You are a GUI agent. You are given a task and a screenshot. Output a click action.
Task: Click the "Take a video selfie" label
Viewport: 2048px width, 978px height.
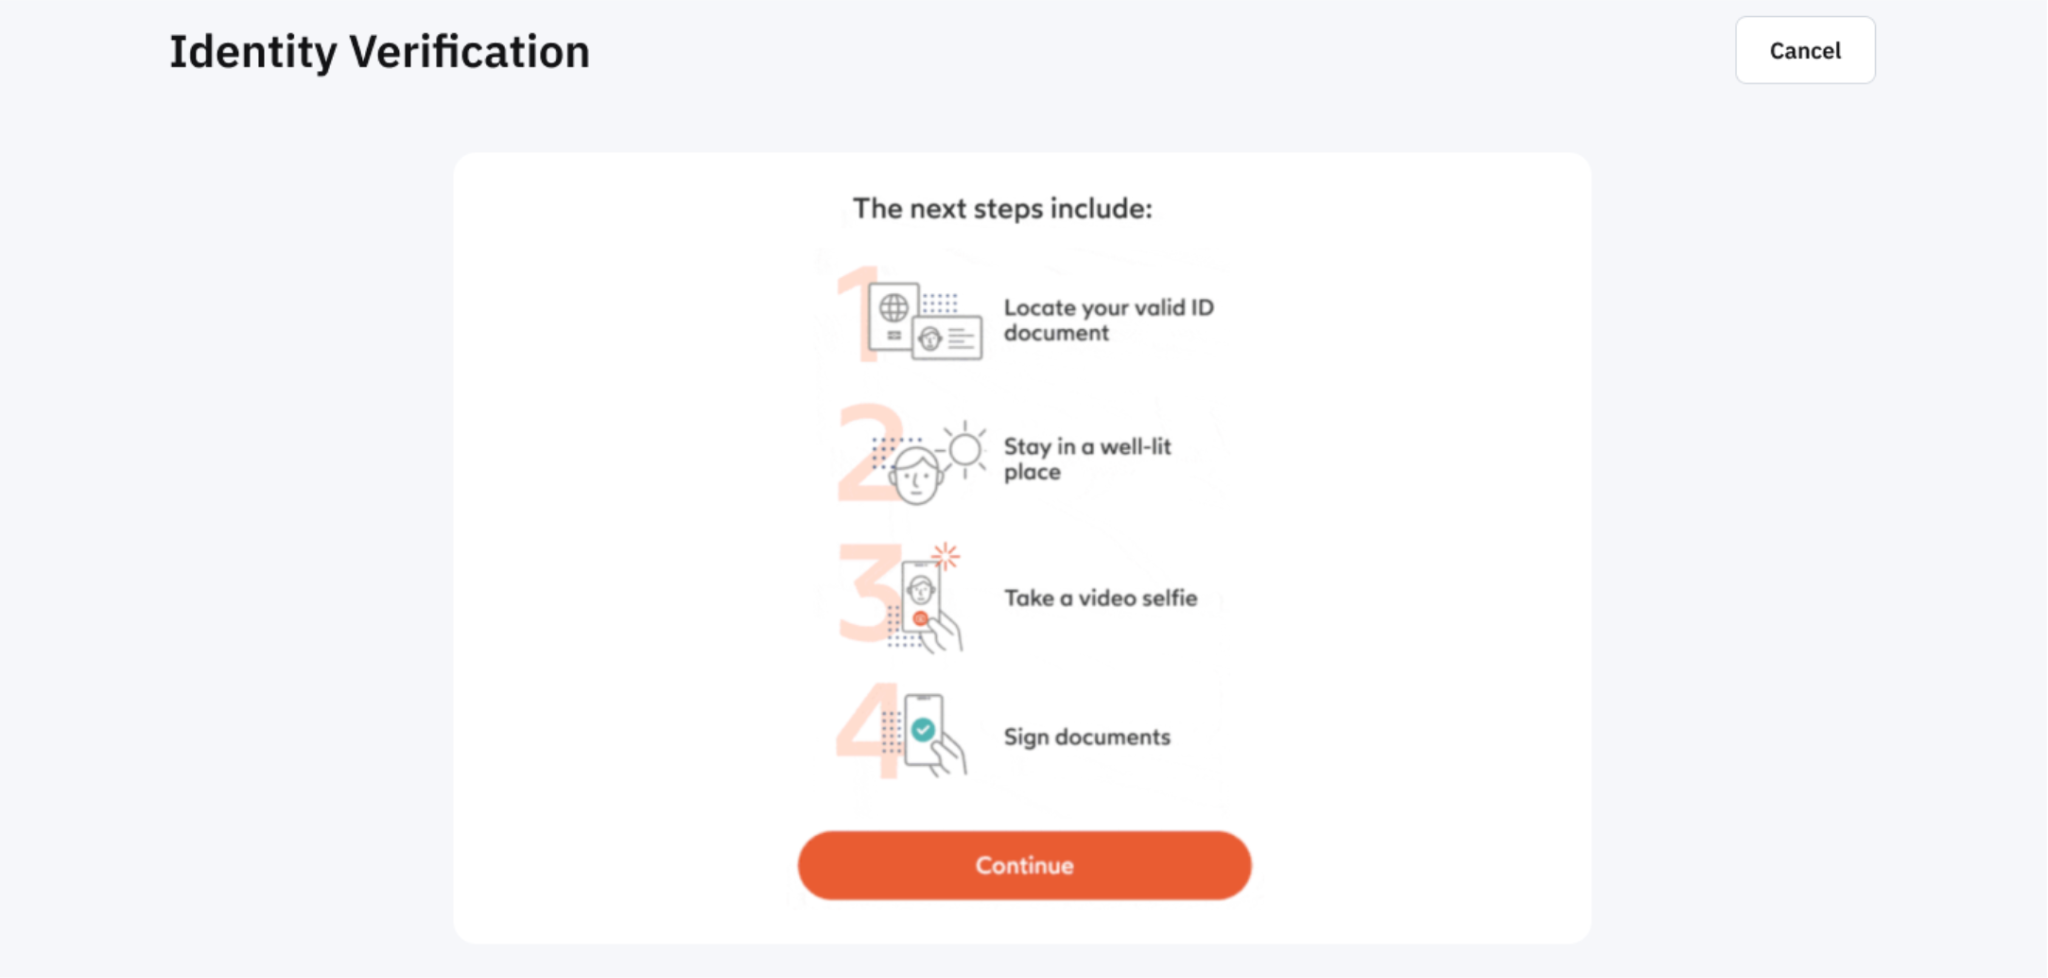[x=1100, y=598]
